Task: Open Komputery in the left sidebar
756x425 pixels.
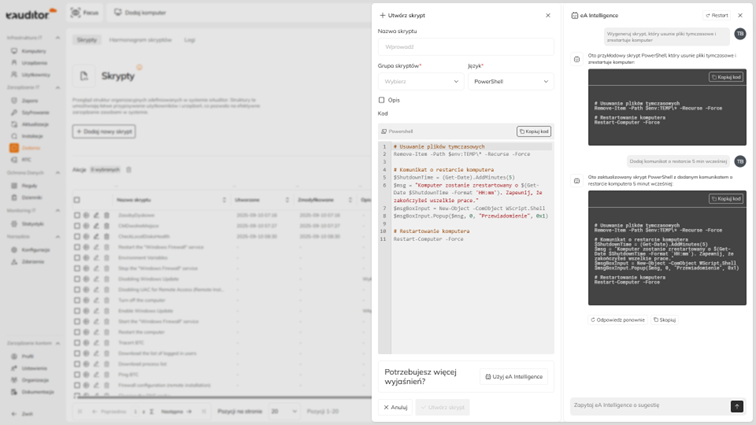Action: [34, 50]
